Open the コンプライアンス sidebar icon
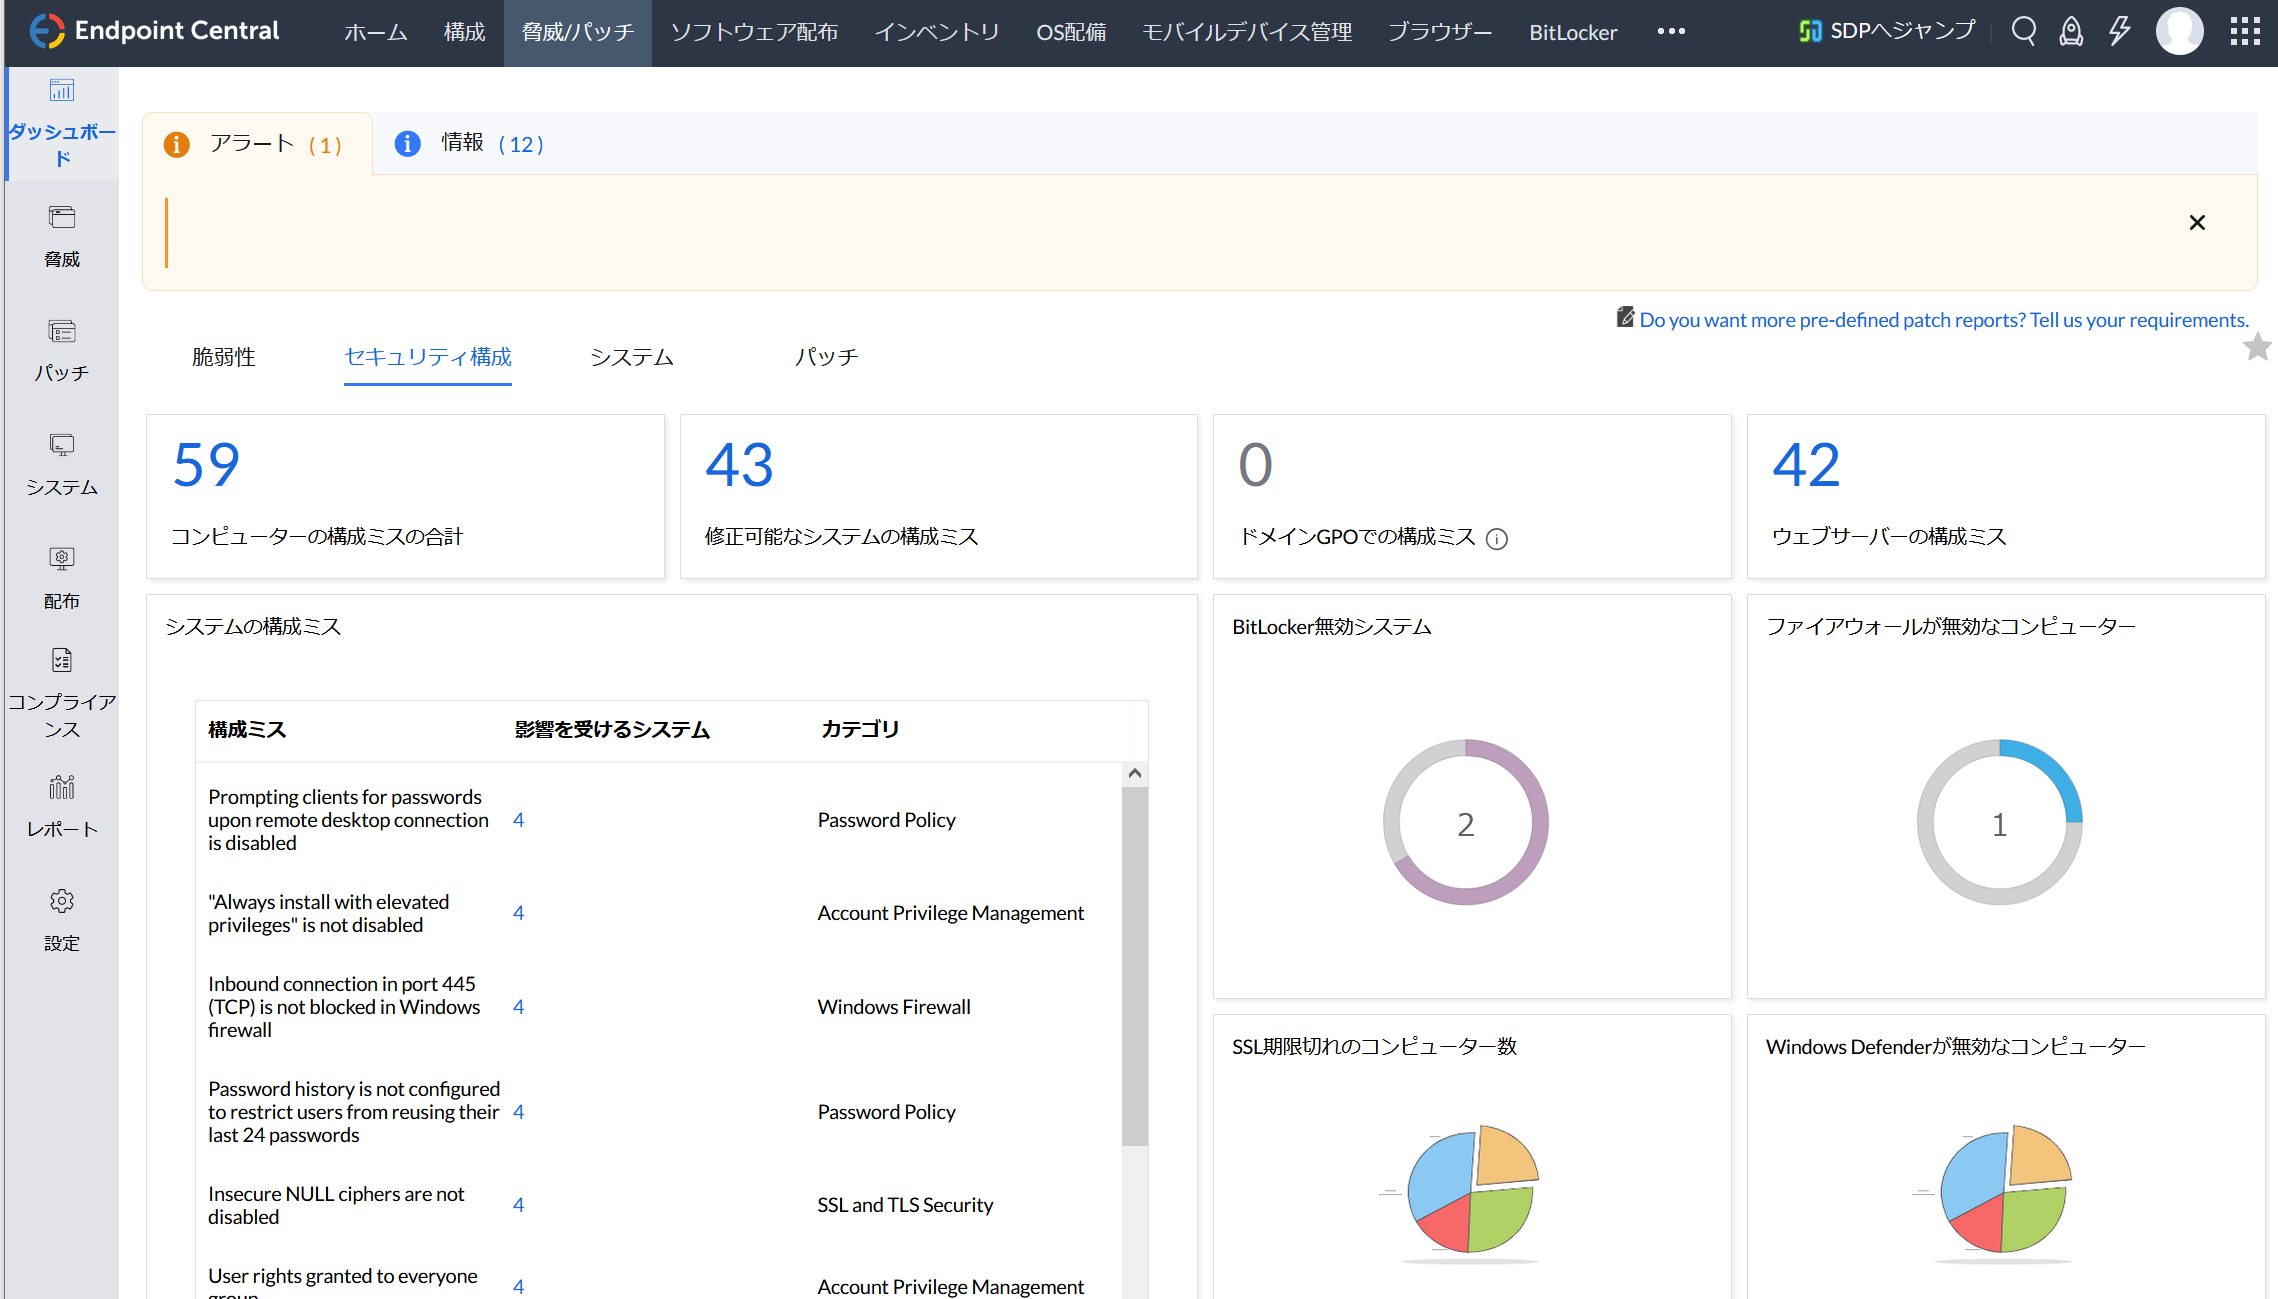Image resolution: width=2278 pixels, height=1299 pixels. click(62, 690)
